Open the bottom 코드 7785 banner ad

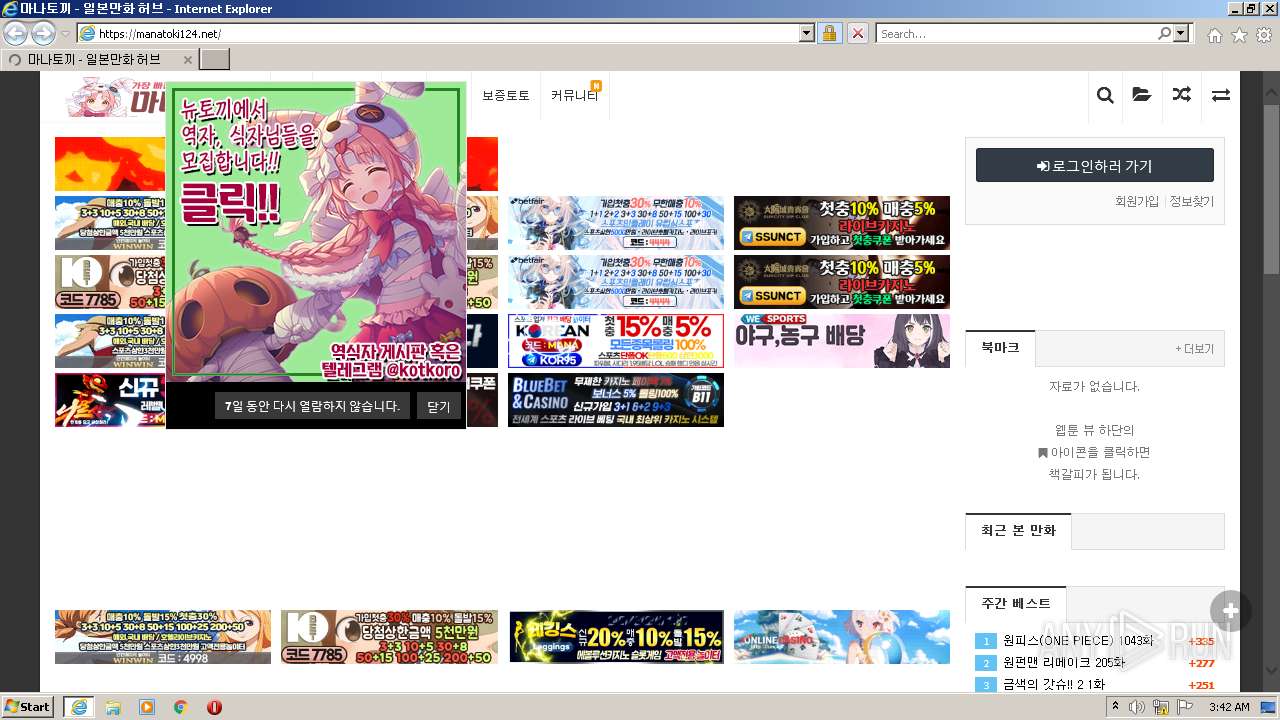click(389, 637)
